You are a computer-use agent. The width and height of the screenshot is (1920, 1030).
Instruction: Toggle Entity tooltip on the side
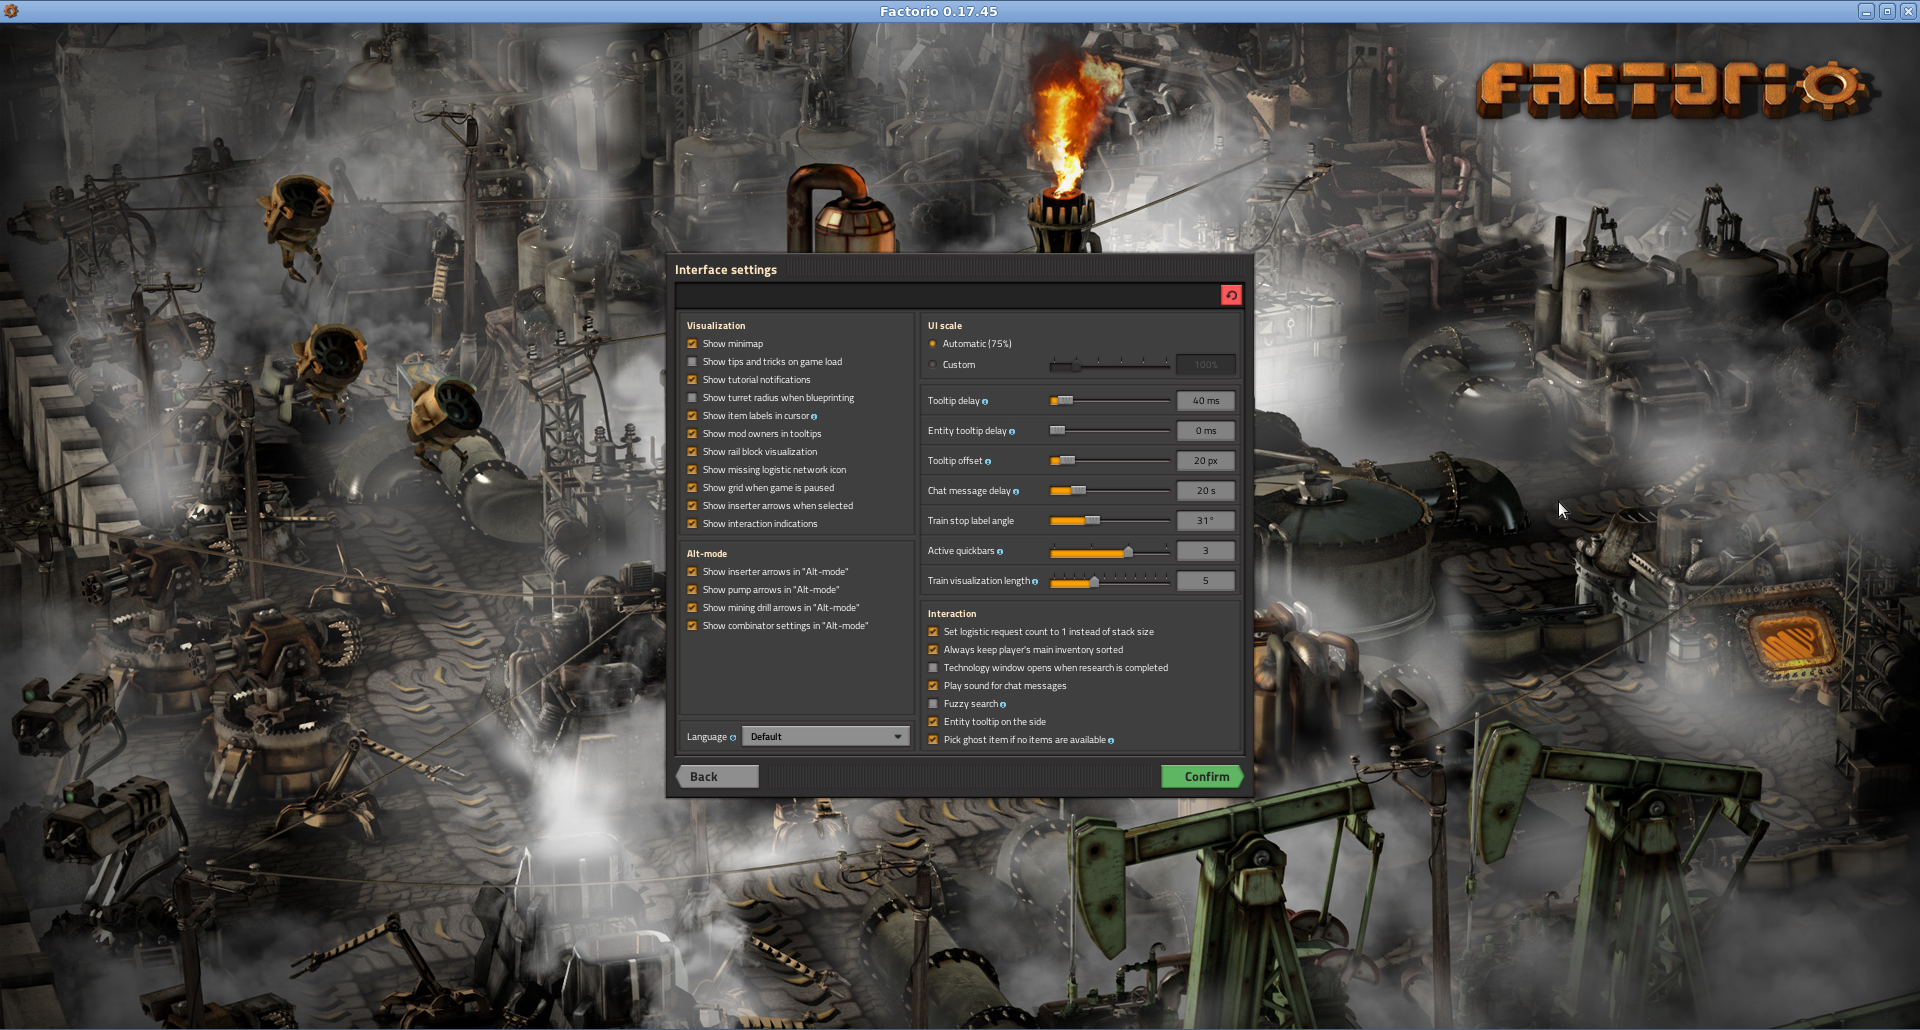pyautogui.click(x=933, y=722)
